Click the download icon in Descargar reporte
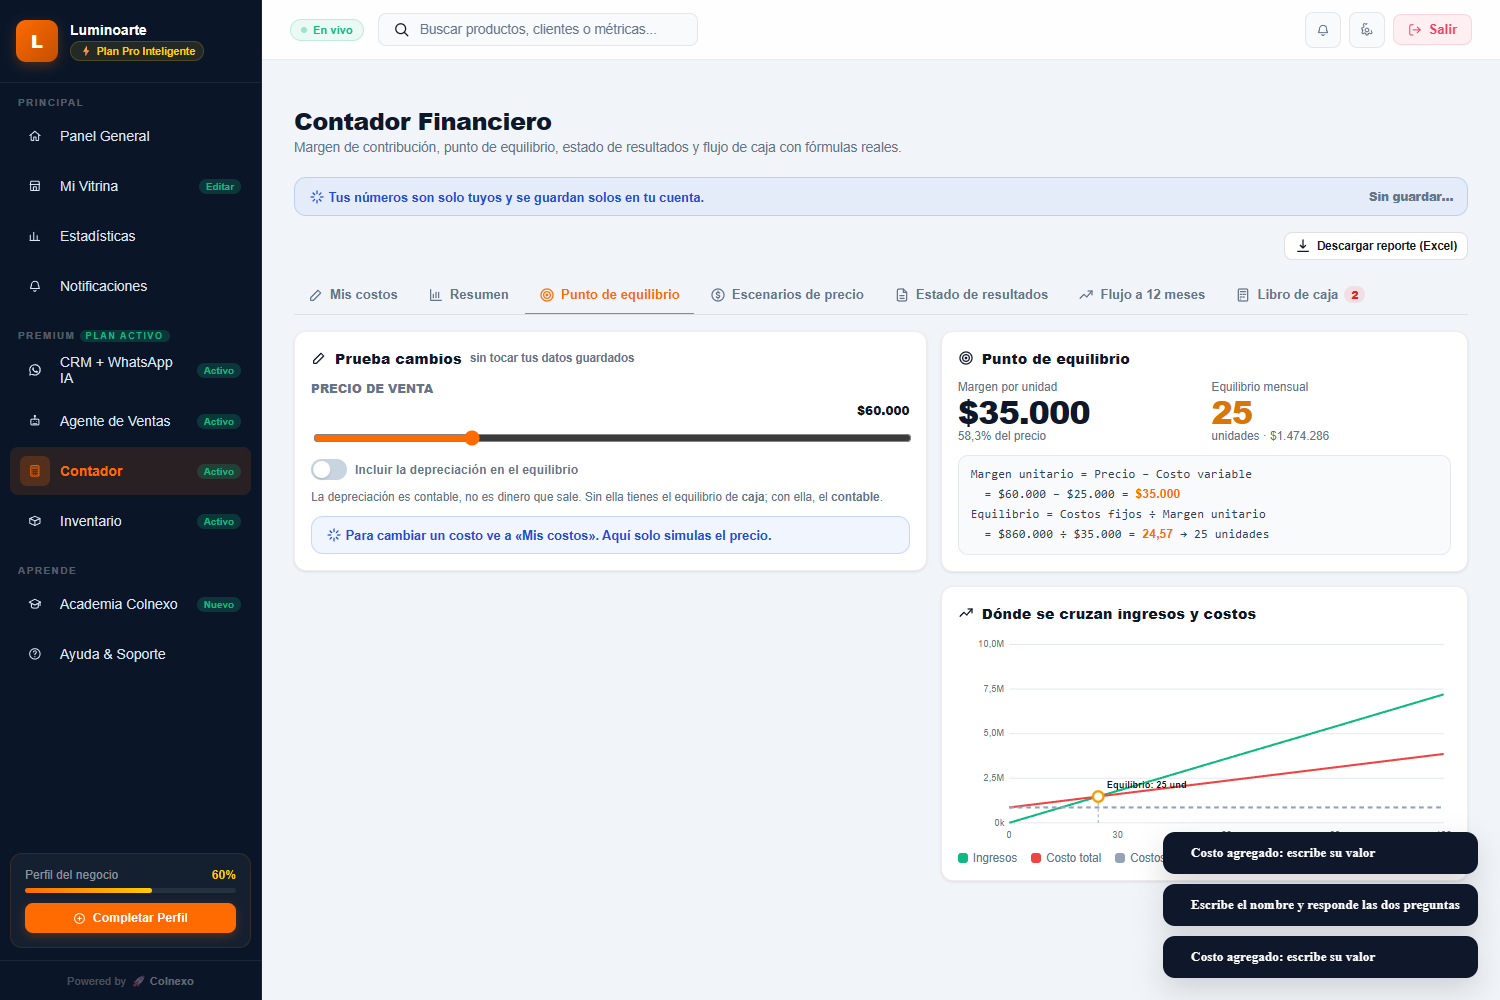Viewport: 1500px width, 1000px height. click(x=1303, y=246)
